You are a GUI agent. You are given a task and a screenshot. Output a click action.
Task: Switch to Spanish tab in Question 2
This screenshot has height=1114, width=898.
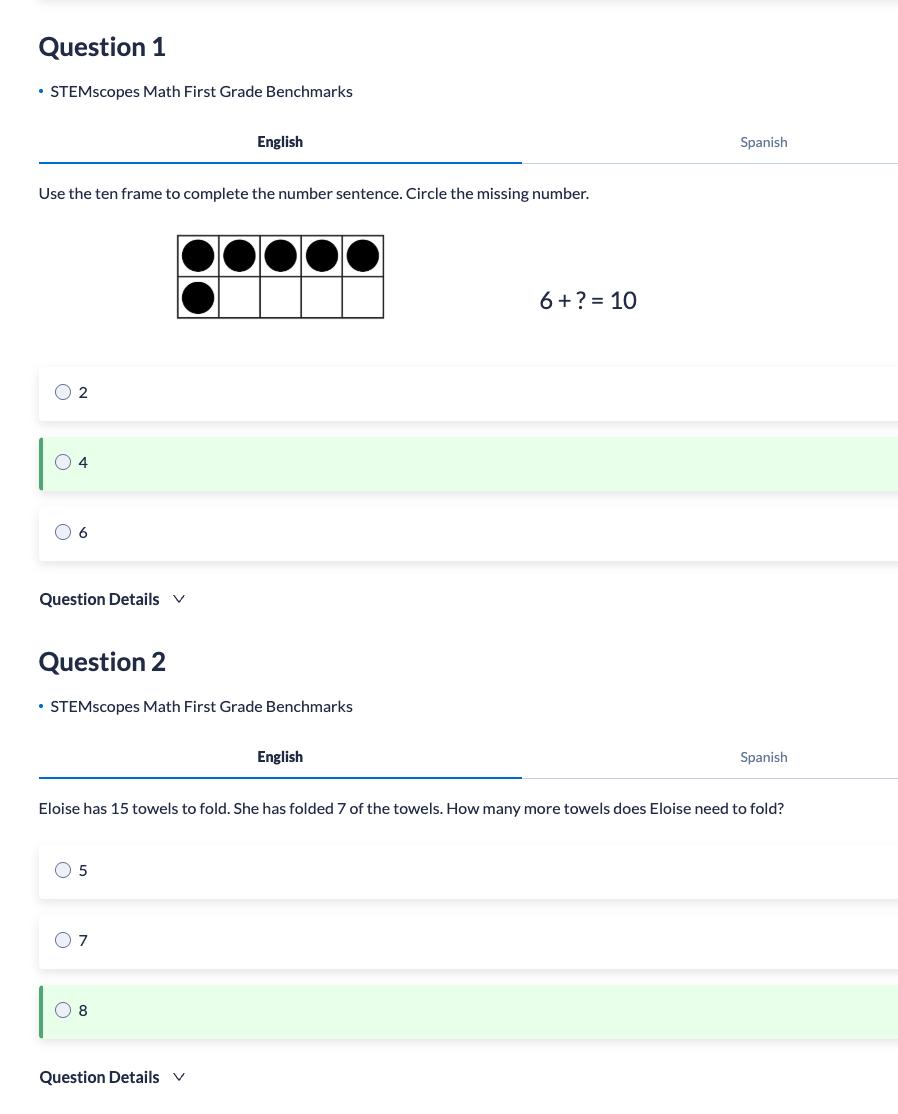pyautogui.click(x=764, y=757)
